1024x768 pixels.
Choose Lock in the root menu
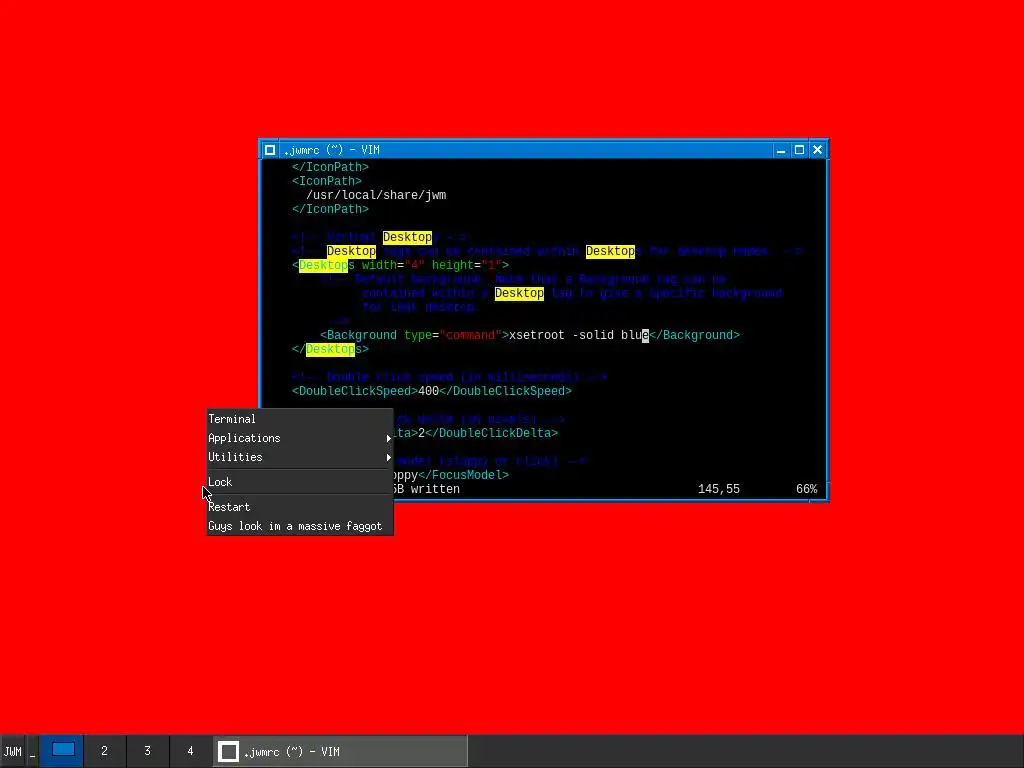300,482
